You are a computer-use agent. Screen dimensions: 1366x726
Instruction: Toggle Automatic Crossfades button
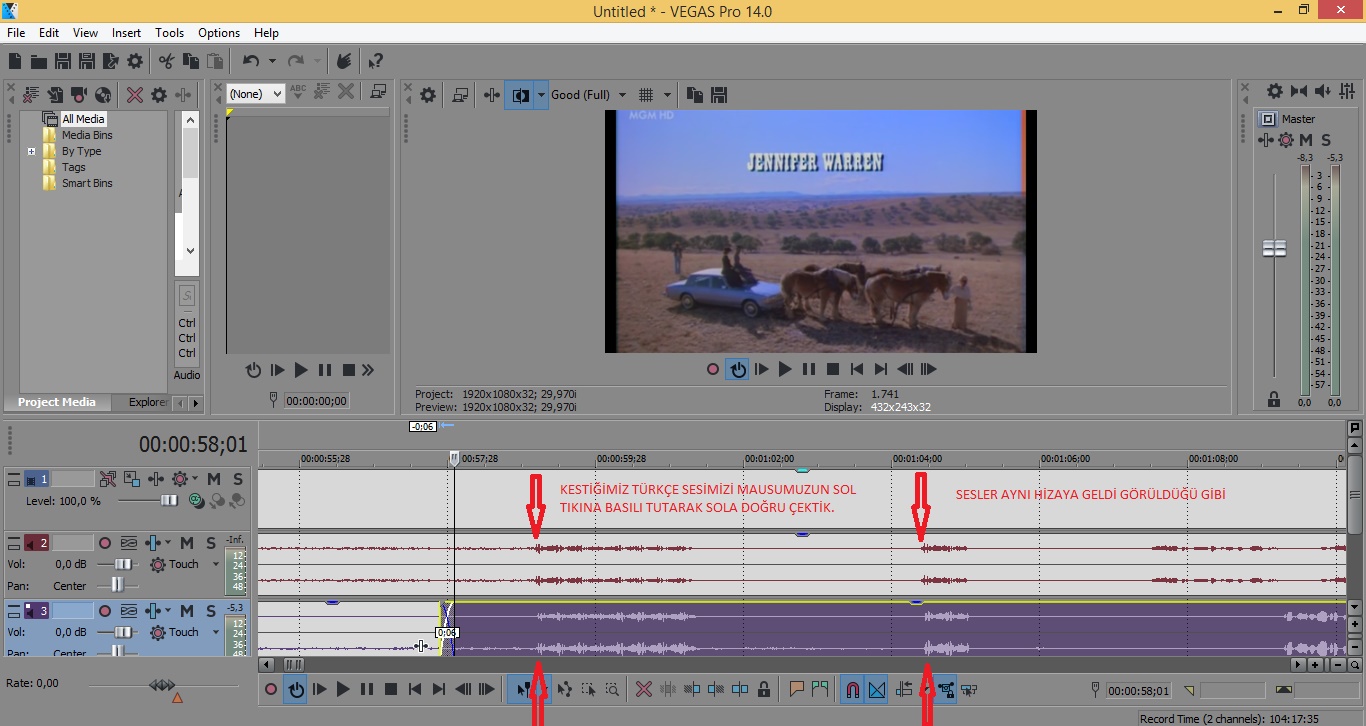click(x=877, y=689)
